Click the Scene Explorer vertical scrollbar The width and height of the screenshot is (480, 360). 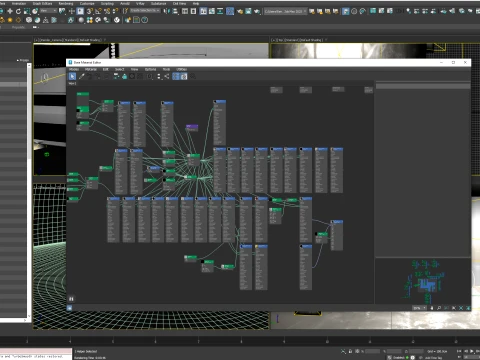[x=29, y=190]
